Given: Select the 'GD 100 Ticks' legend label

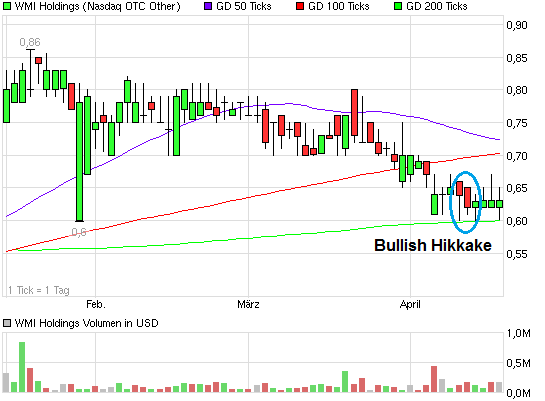Looking at the screenshot, I should click(x=339, y=6).
